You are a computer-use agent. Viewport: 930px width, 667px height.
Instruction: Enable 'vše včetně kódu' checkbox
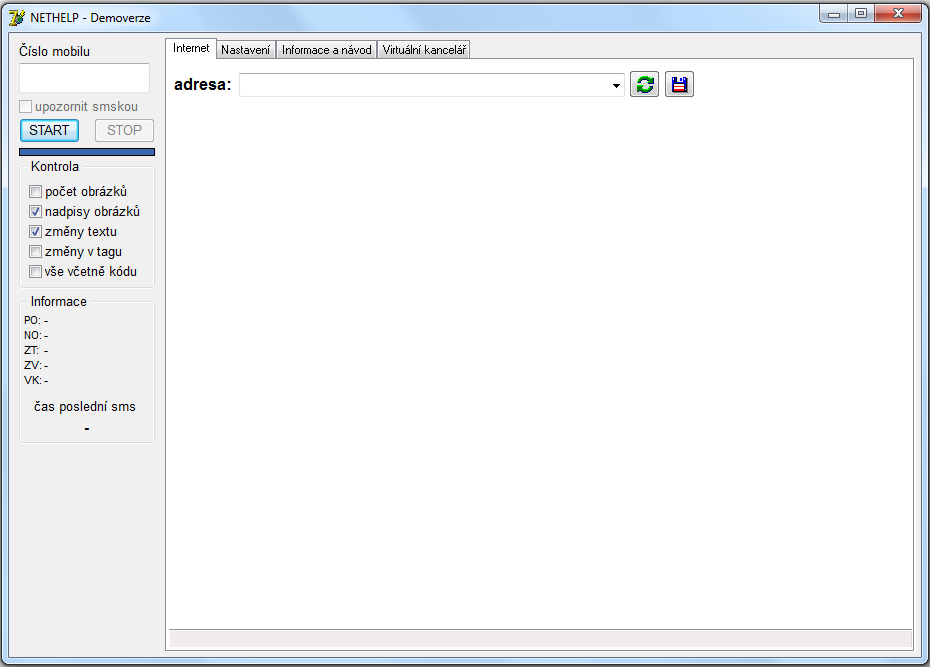36,272
